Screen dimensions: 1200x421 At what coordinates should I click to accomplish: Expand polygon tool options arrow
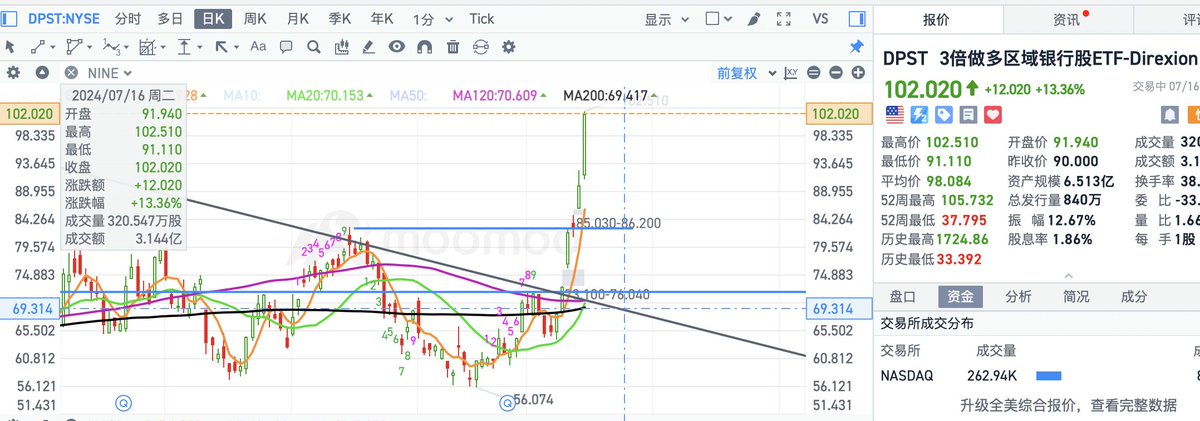88,46
